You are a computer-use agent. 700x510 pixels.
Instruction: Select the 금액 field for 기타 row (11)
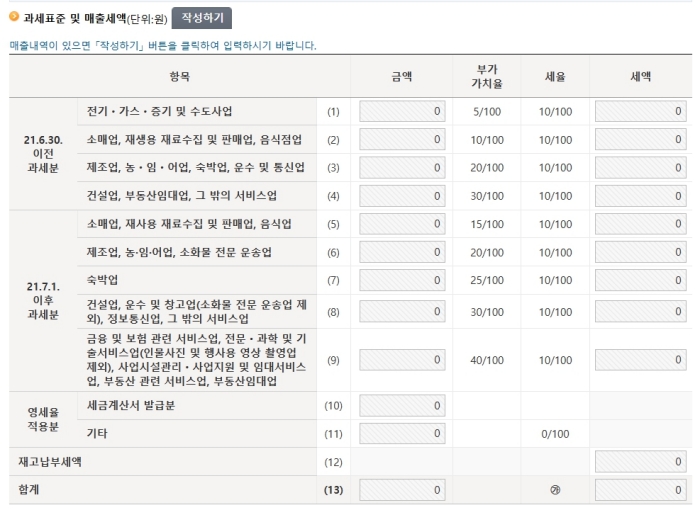coord(402,434)
